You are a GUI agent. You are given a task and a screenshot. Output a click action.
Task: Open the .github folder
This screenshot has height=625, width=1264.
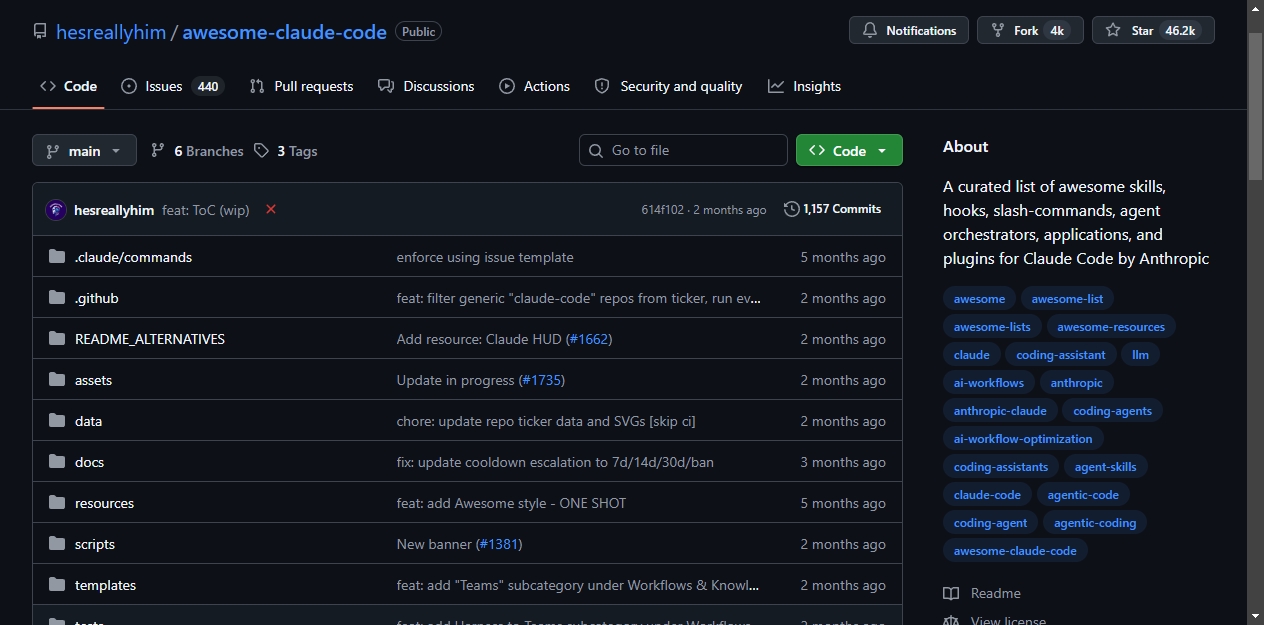(96, 298)
